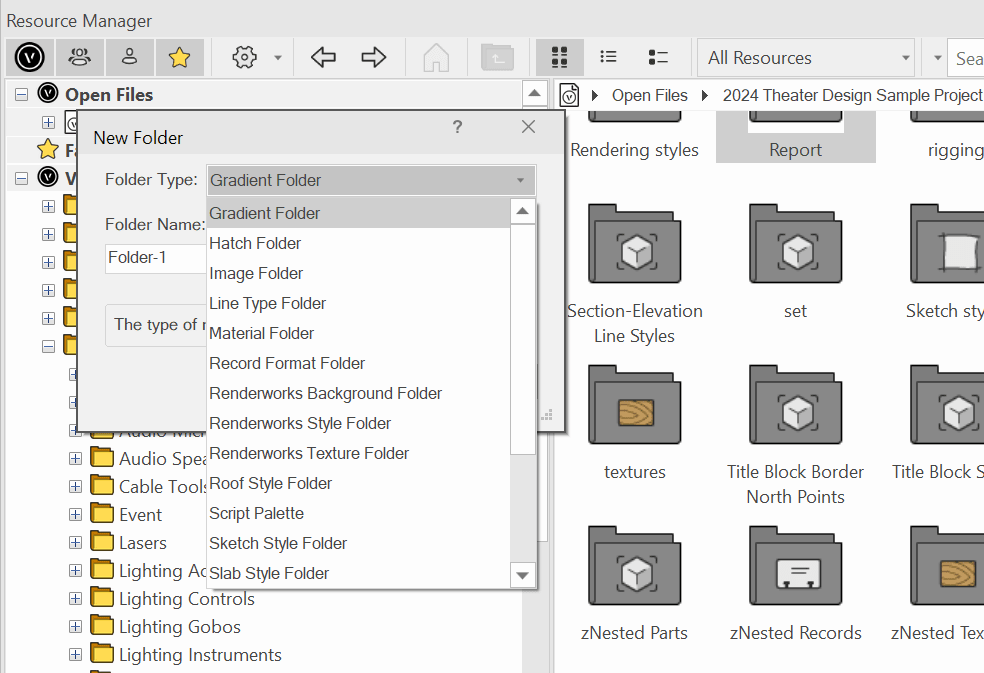Screen dimensions: 984x673
Task: Select Open Files in the tree
Action: [x=109, y=94]
